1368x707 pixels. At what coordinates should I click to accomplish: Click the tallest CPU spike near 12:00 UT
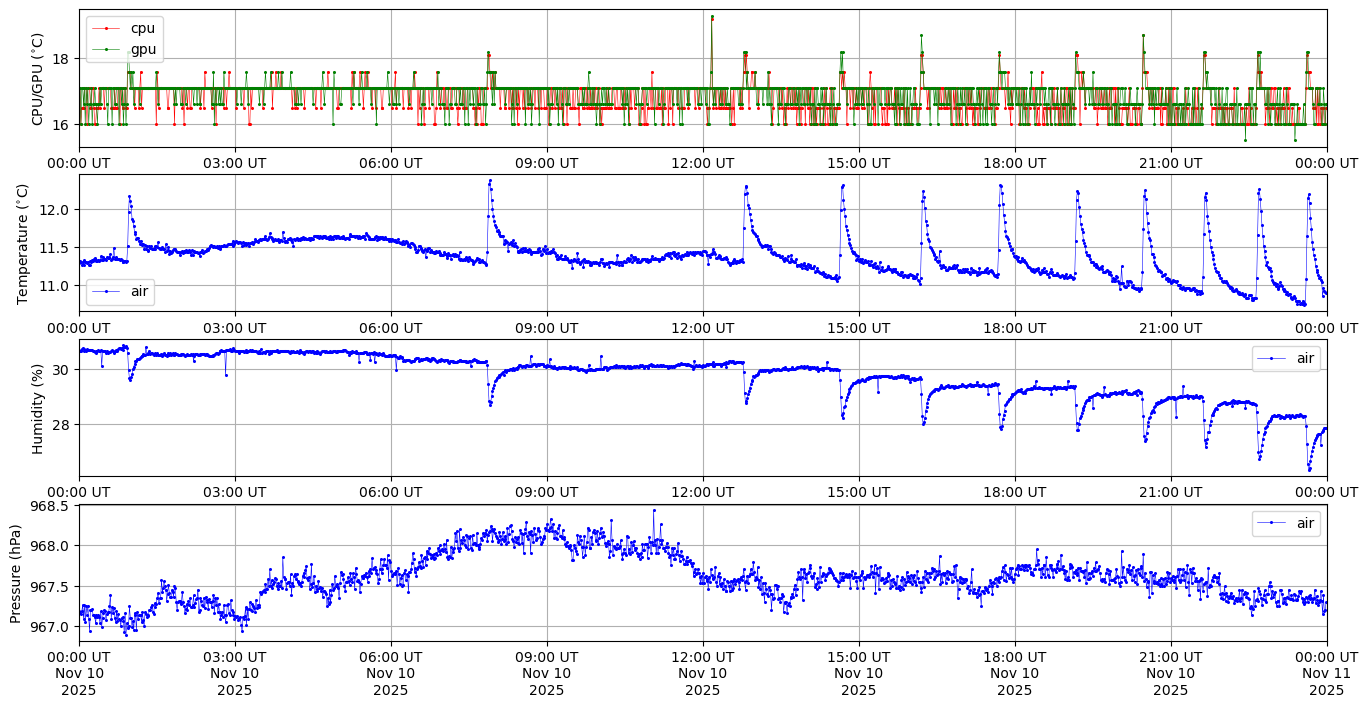[x=712, y=17]
